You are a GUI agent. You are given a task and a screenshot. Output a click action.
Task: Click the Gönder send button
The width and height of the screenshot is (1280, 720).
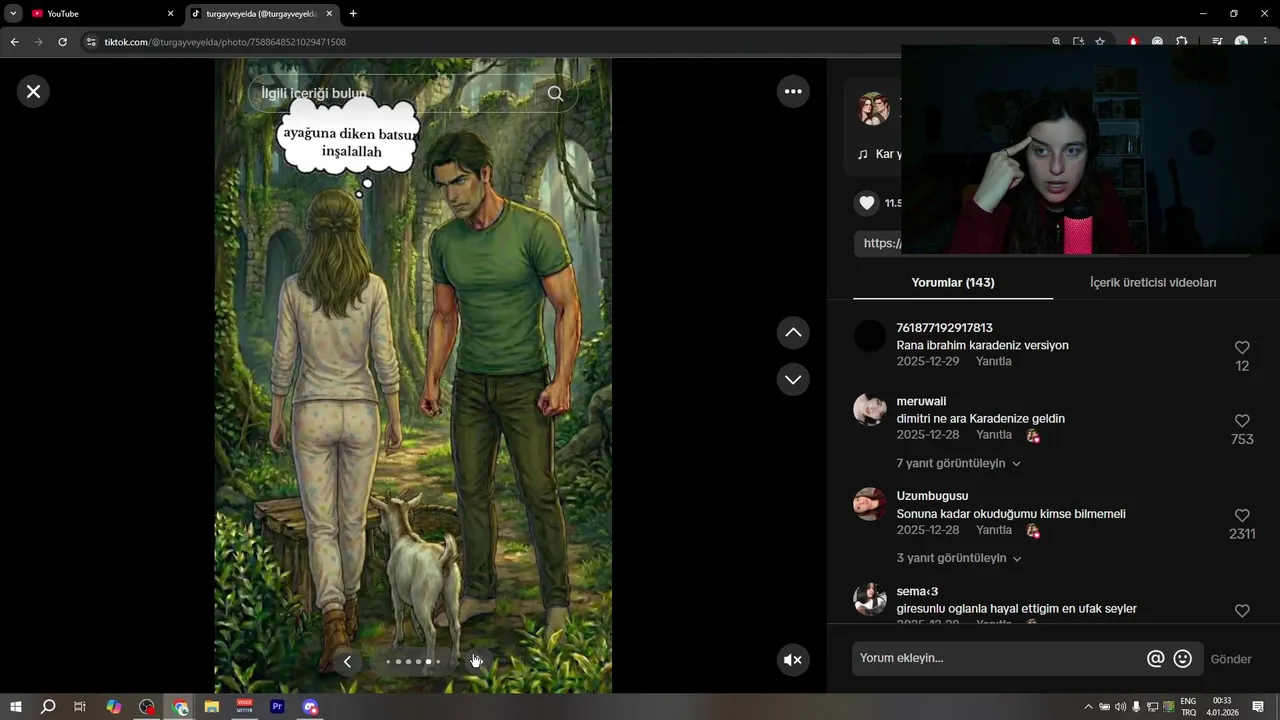pyautogui.click(x=1231, y=659)
